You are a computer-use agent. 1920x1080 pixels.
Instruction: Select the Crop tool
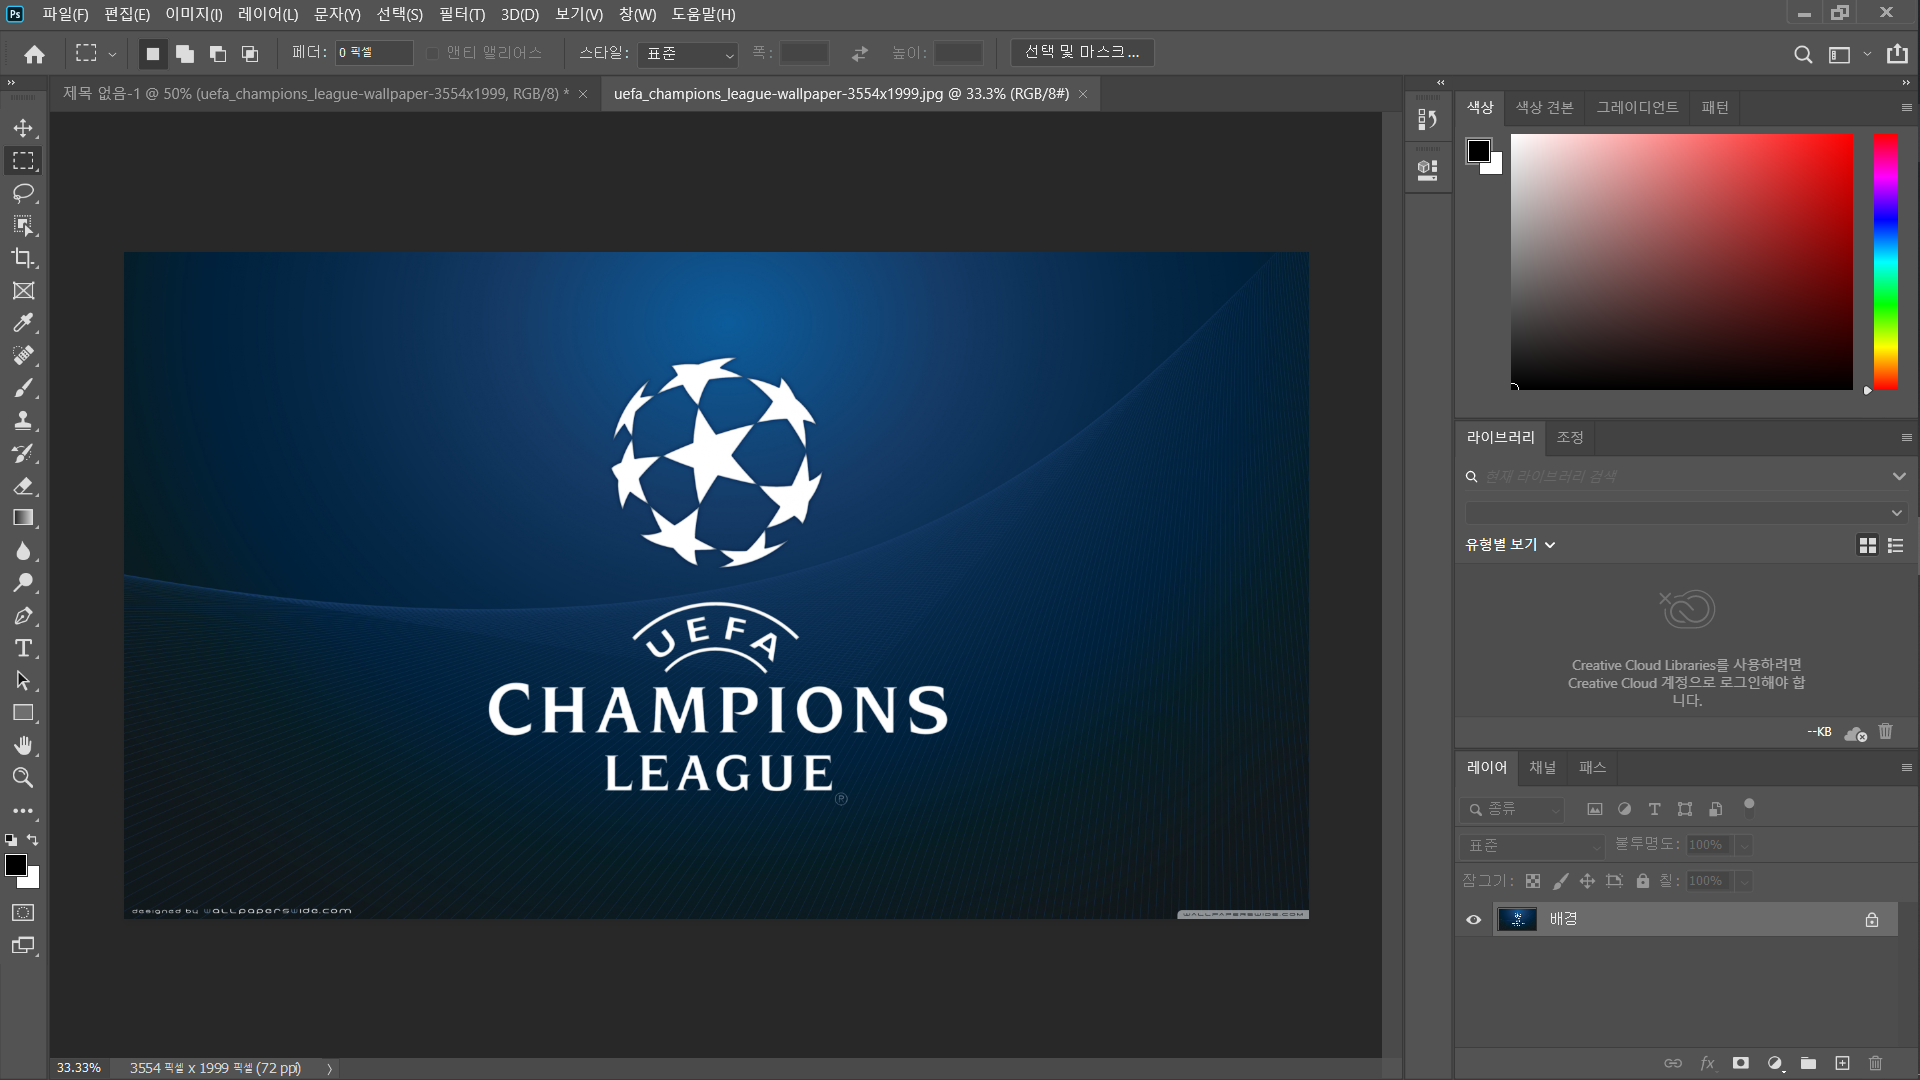(x=23, y=258)
